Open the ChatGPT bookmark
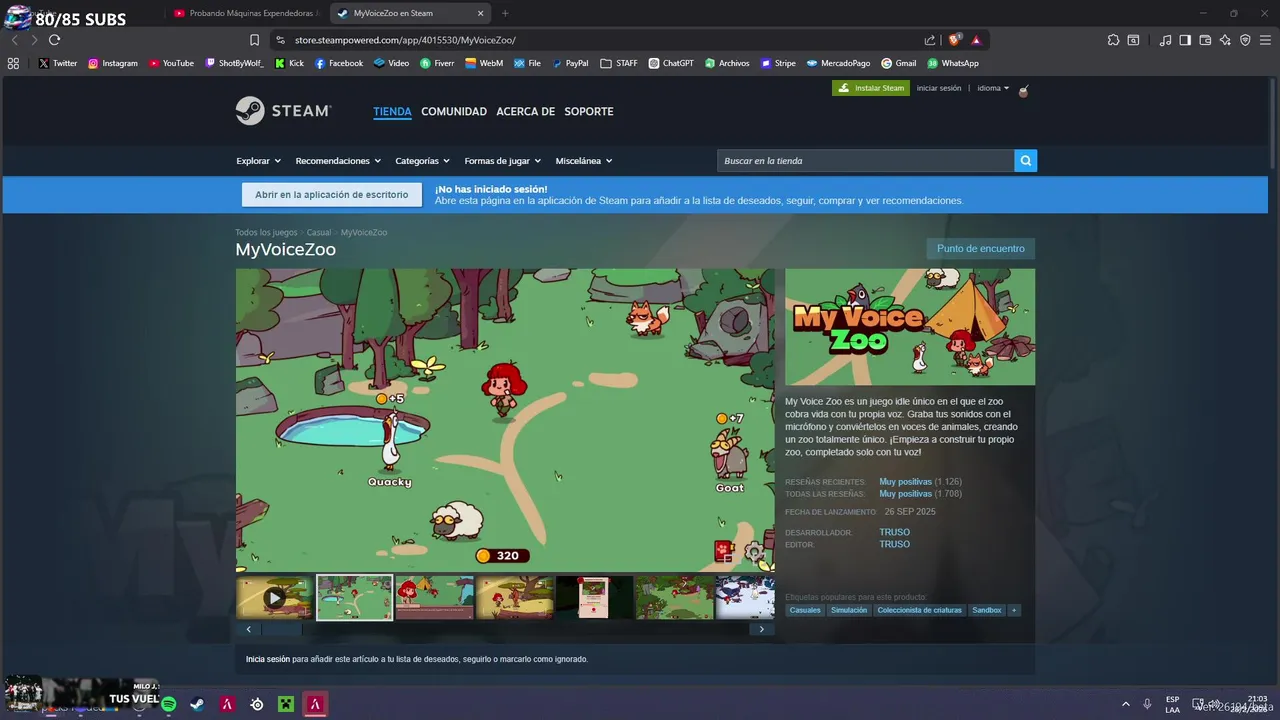The image size is (1280, 720). [x=671, y=63]
